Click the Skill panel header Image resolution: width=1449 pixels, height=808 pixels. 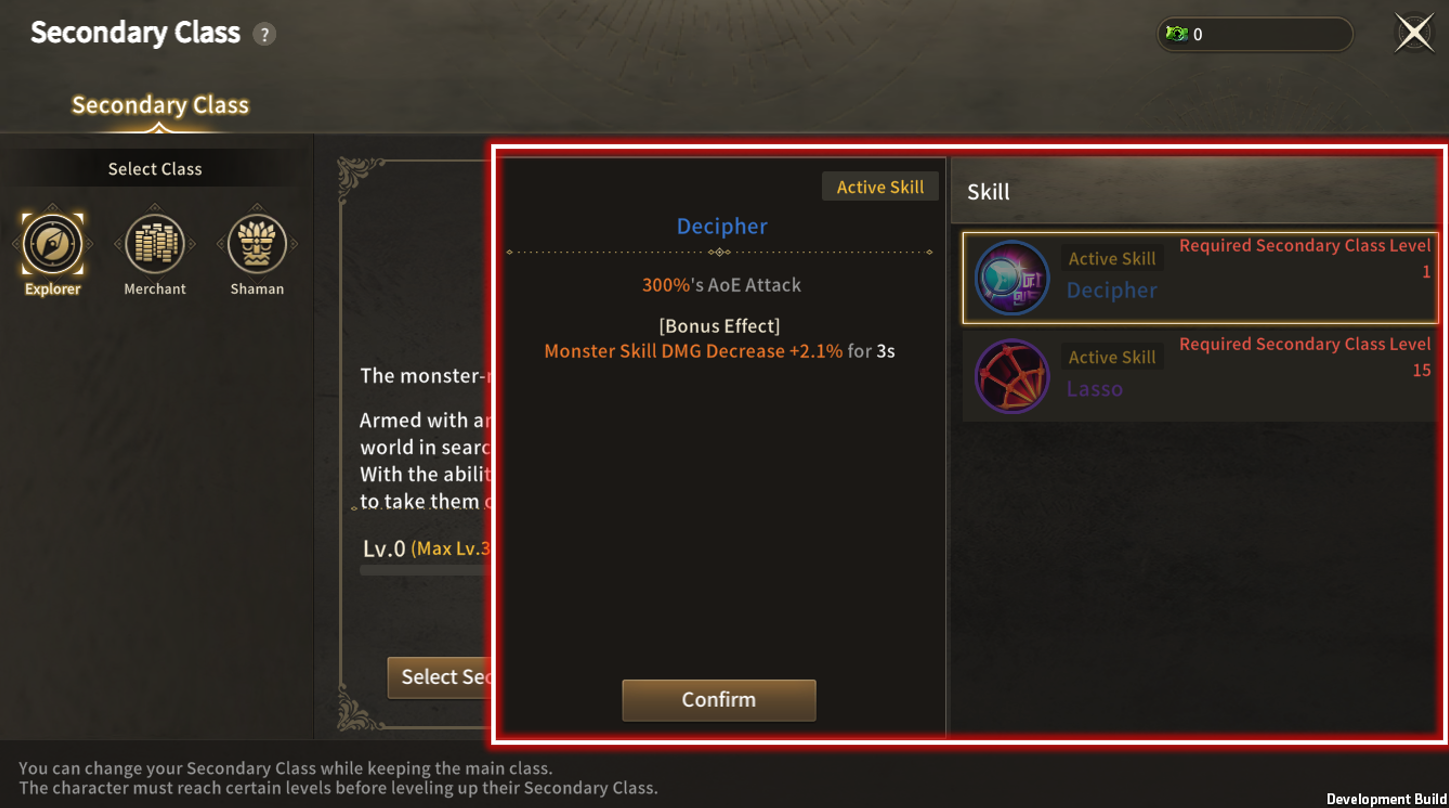1198,191
